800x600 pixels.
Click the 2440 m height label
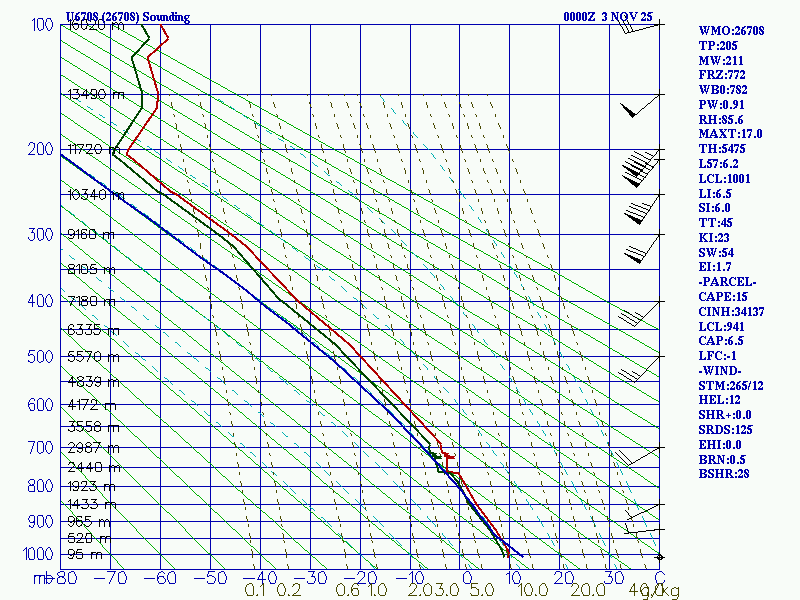94,467
